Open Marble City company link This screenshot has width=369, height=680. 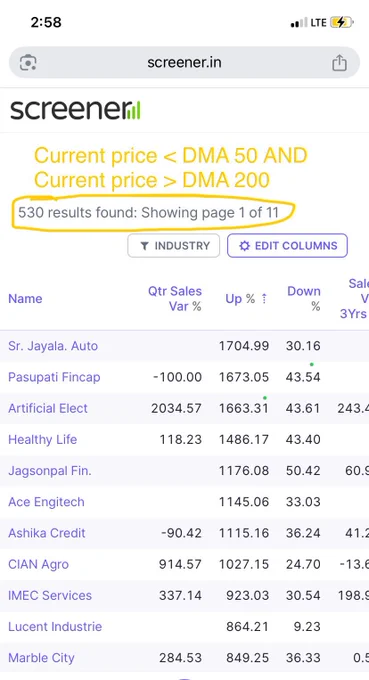(x=41, y=658)
